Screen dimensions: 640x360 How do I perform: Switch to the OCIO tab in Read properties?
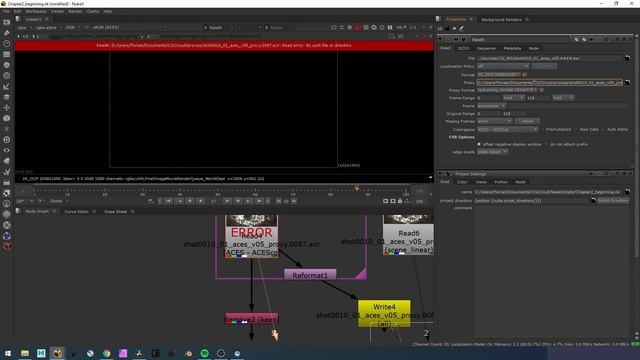tap(463, 48)
